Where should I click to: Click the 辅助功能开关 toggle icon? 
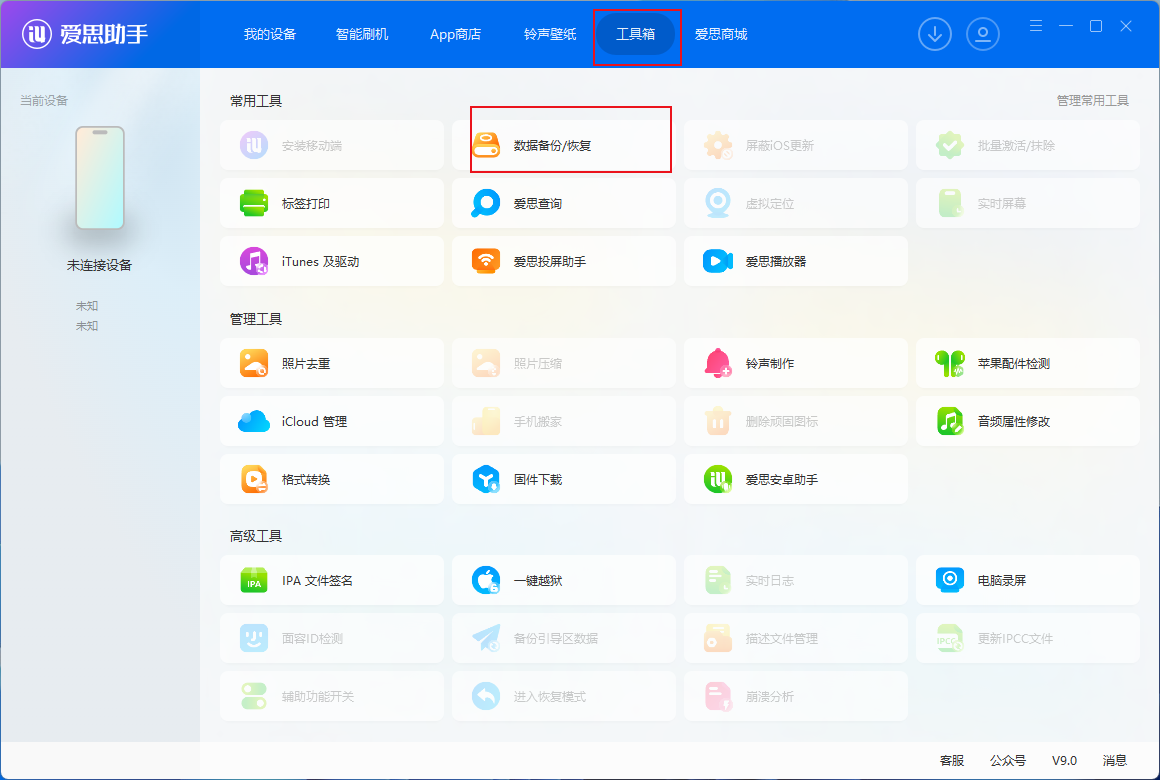254,696
